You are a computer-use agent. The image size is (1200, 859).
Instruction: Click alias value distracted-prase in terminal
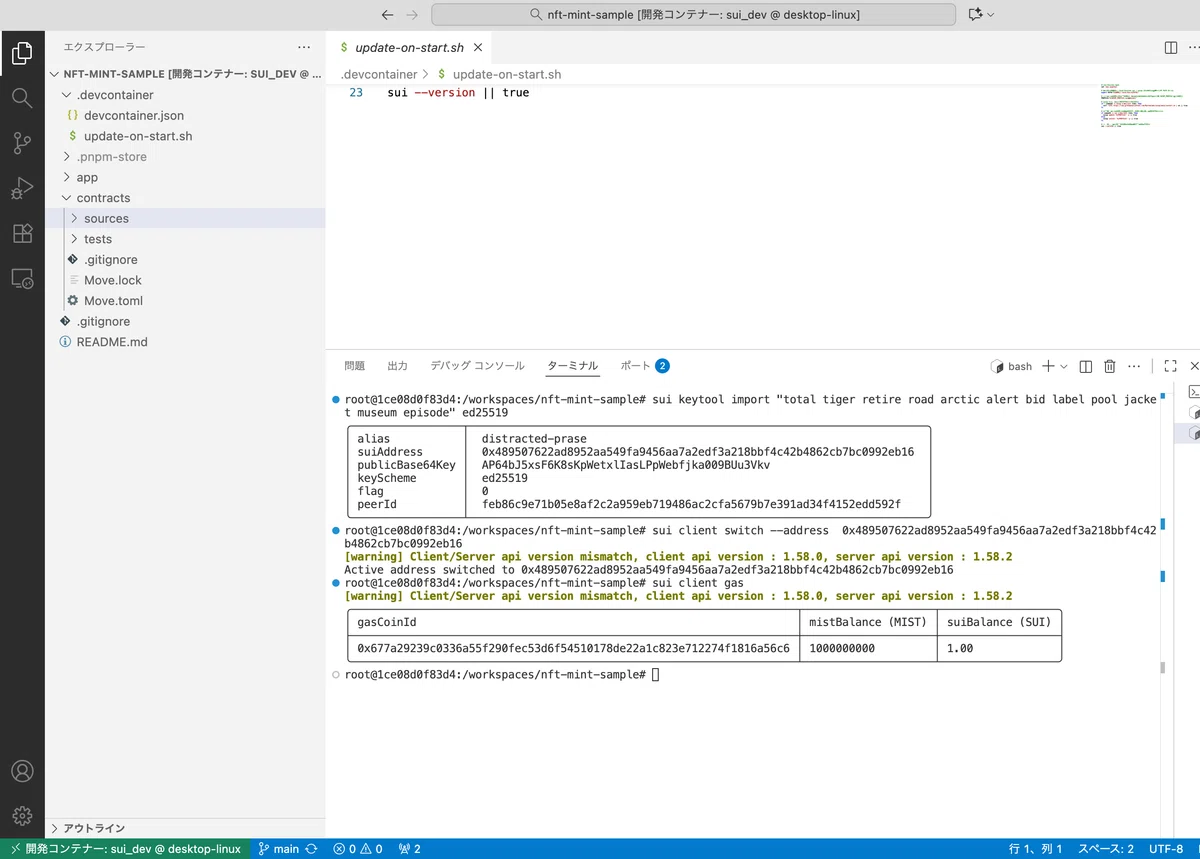tap(534, 439)
